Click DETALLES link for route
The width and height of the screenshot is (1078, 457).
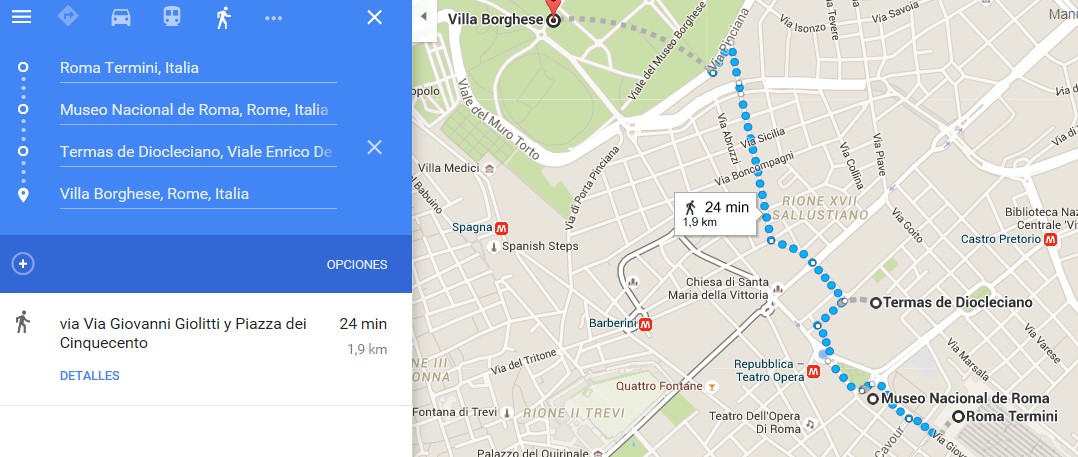[89, 376]
